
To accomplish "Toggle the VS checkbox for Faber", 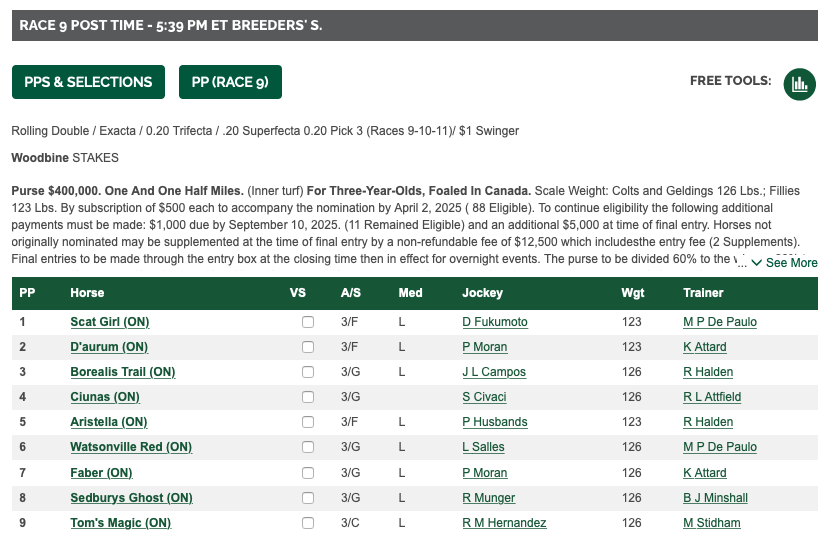I will 308,473.
